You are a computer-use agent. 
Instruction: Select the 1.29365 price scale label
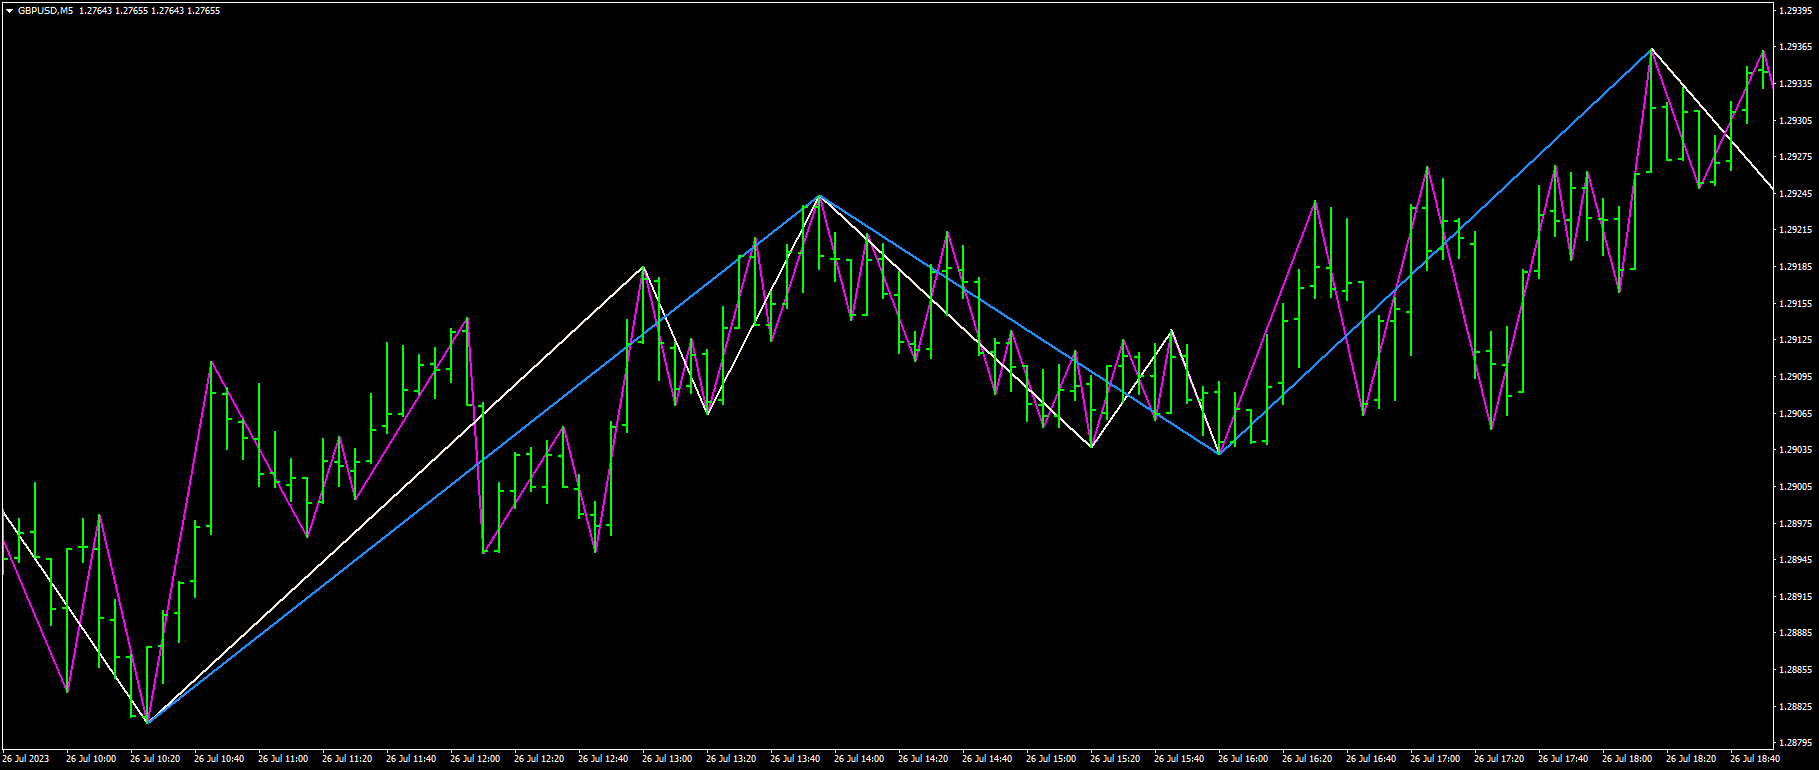[1797, 47]
